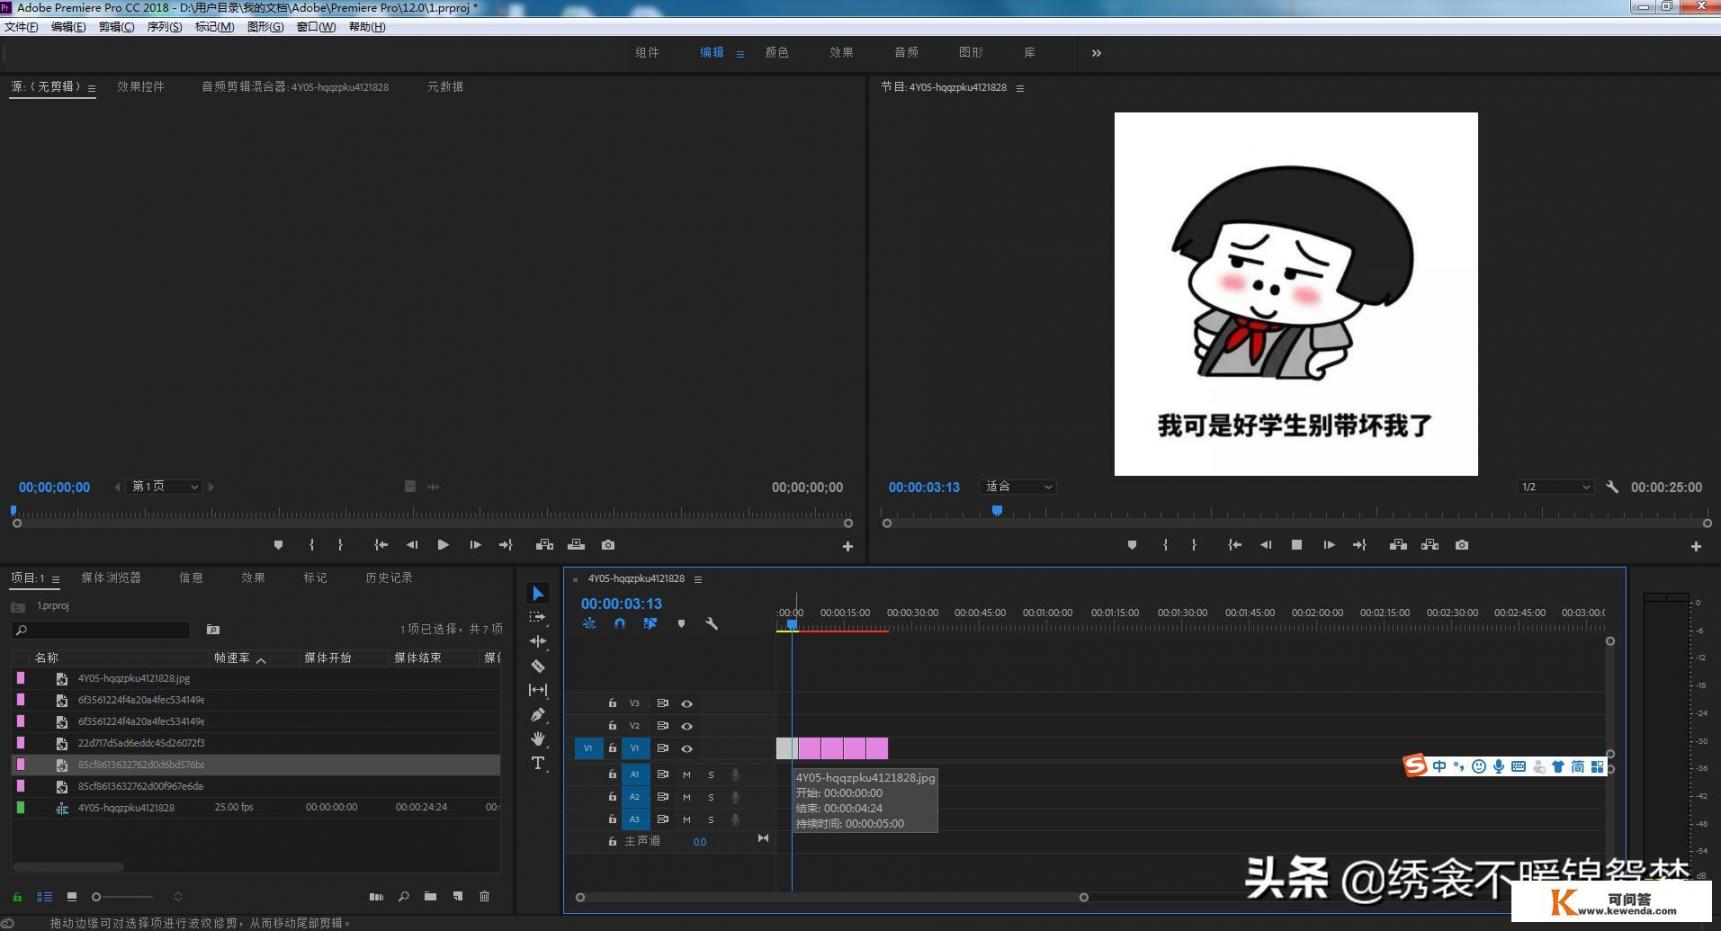The height and width of the screenshot is (931, 1721).
Task: Step forward one frame in Program monitor
Action: [1329, 545]
